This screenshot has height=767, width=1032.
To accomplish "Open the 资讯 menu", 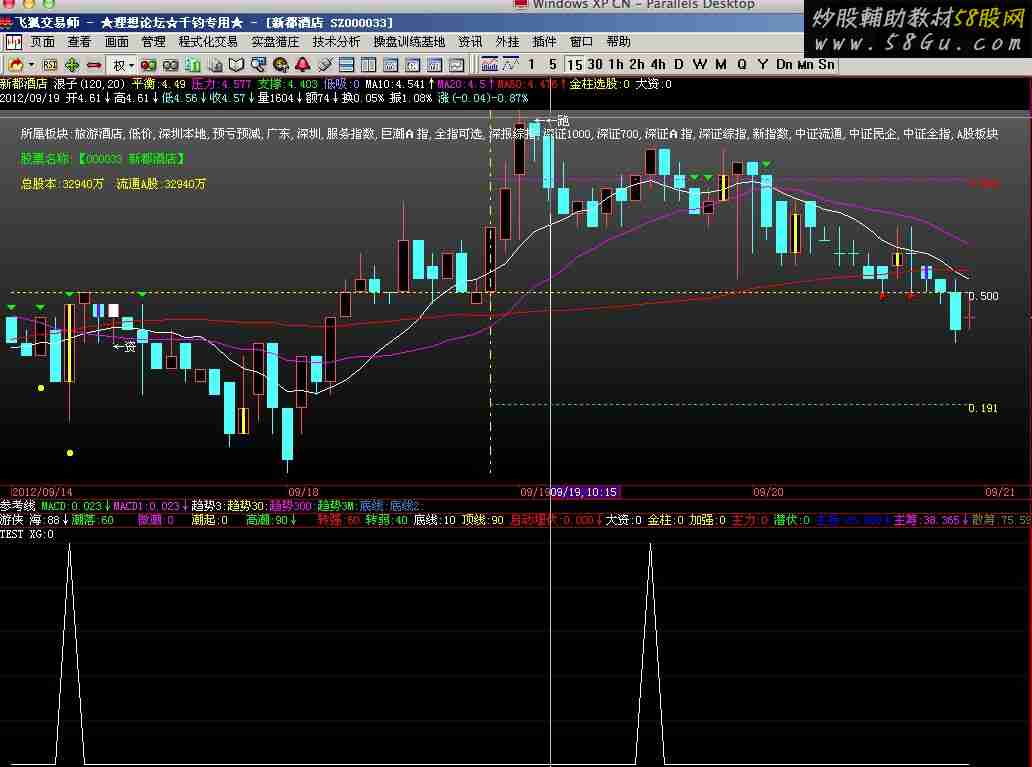I will pyautogui.click(x=470, y=42).
